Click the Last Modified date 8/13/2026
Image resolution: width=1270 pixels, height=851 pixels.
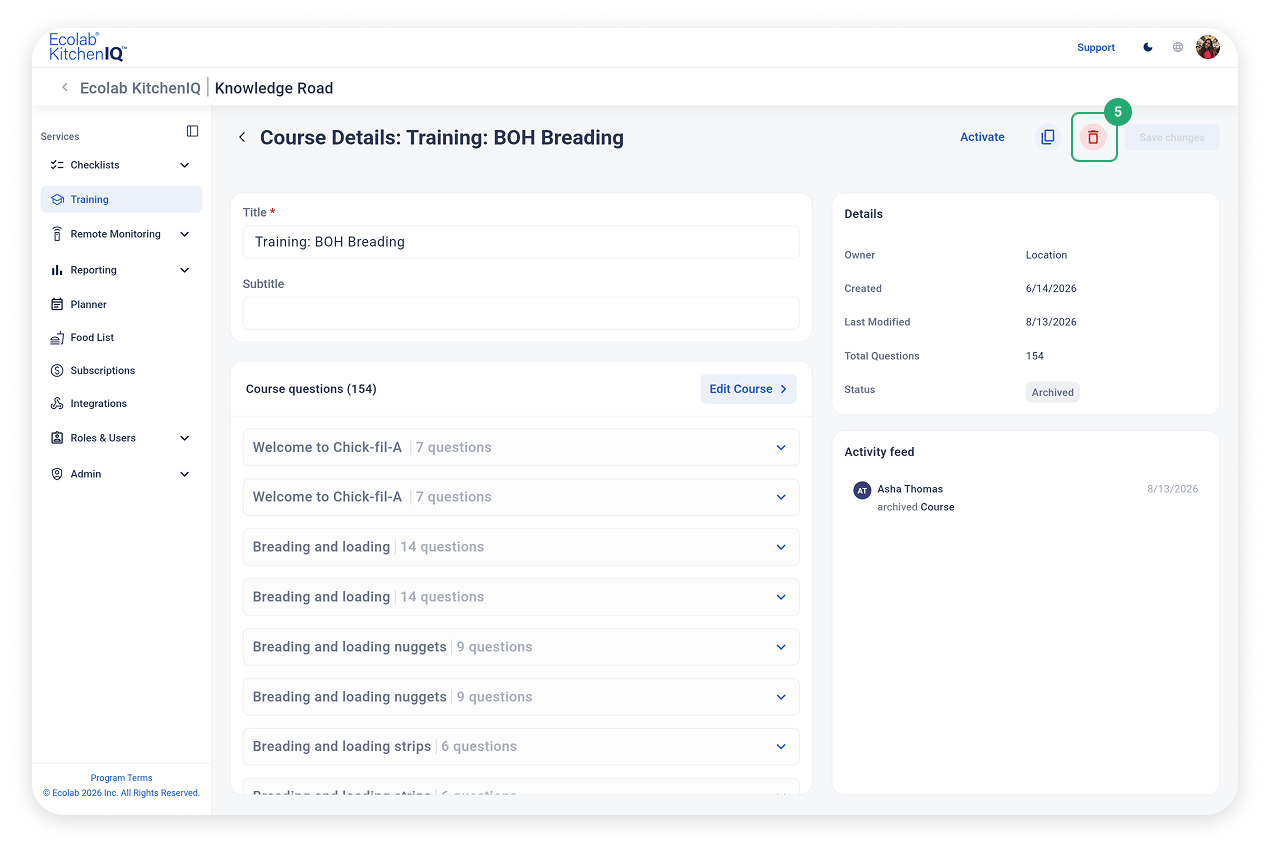pos(1051,322)
